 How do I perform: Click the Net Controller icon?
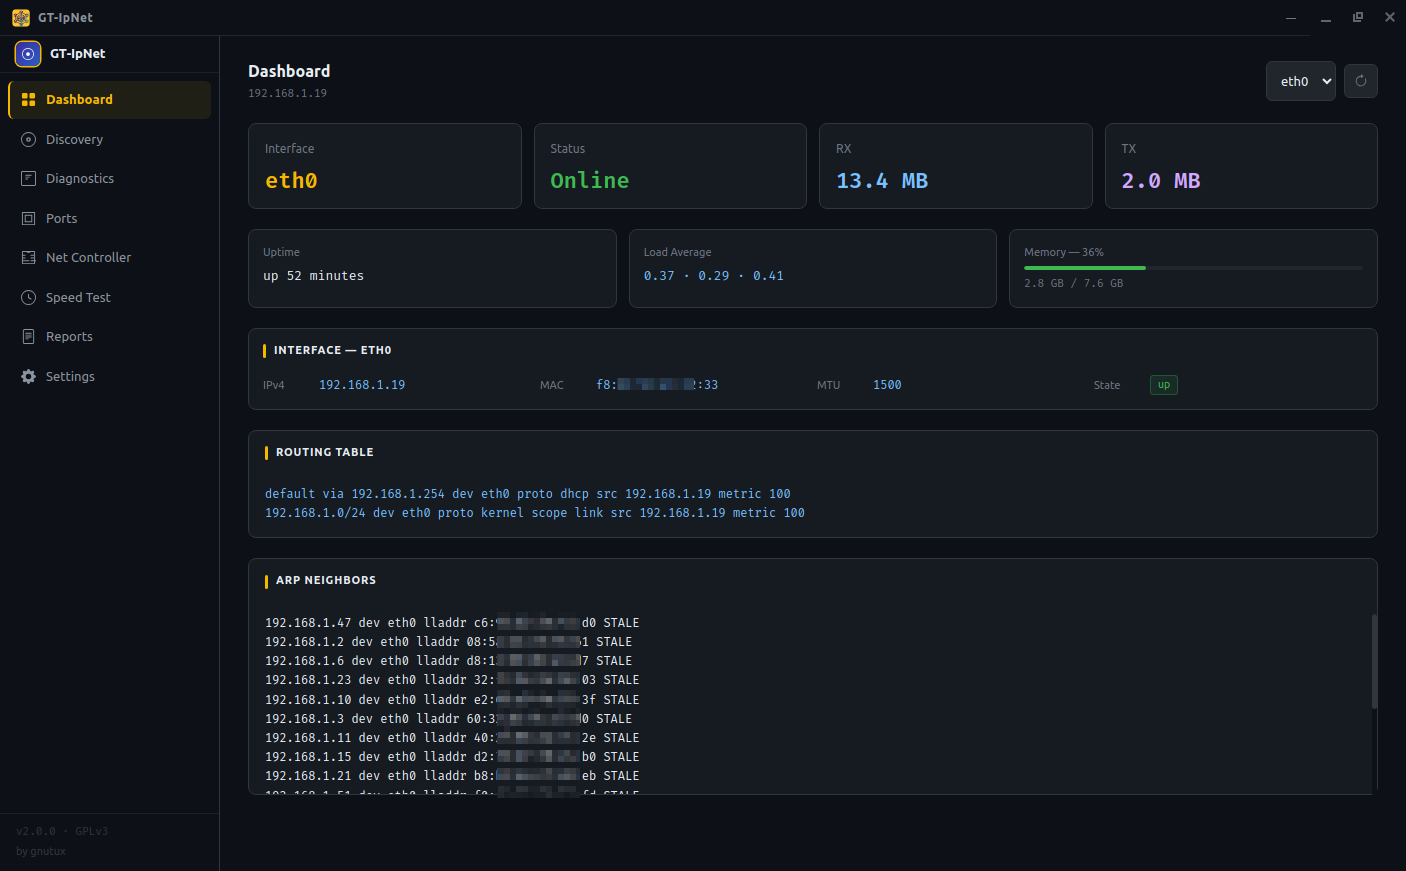28,258
